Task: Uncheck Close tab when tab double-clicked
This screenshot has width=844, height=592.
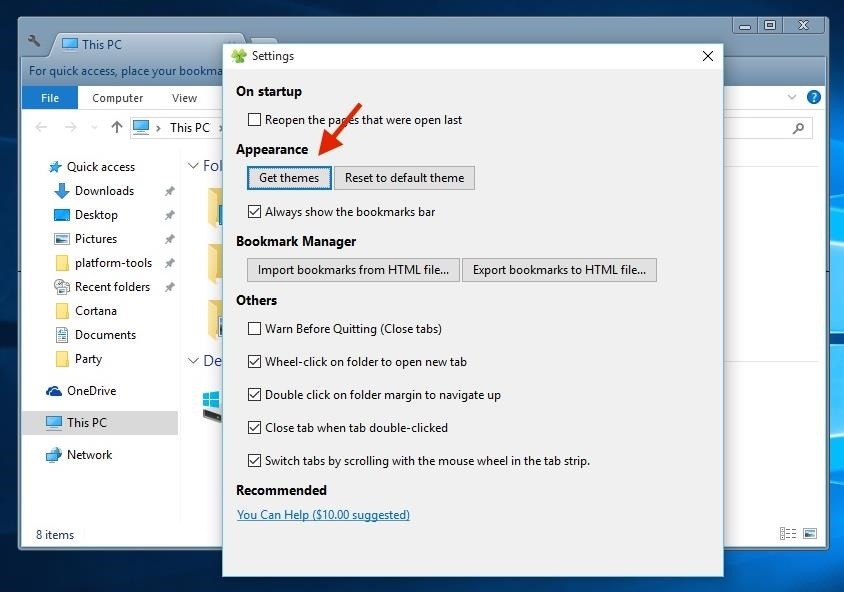Action: point(254,427)
